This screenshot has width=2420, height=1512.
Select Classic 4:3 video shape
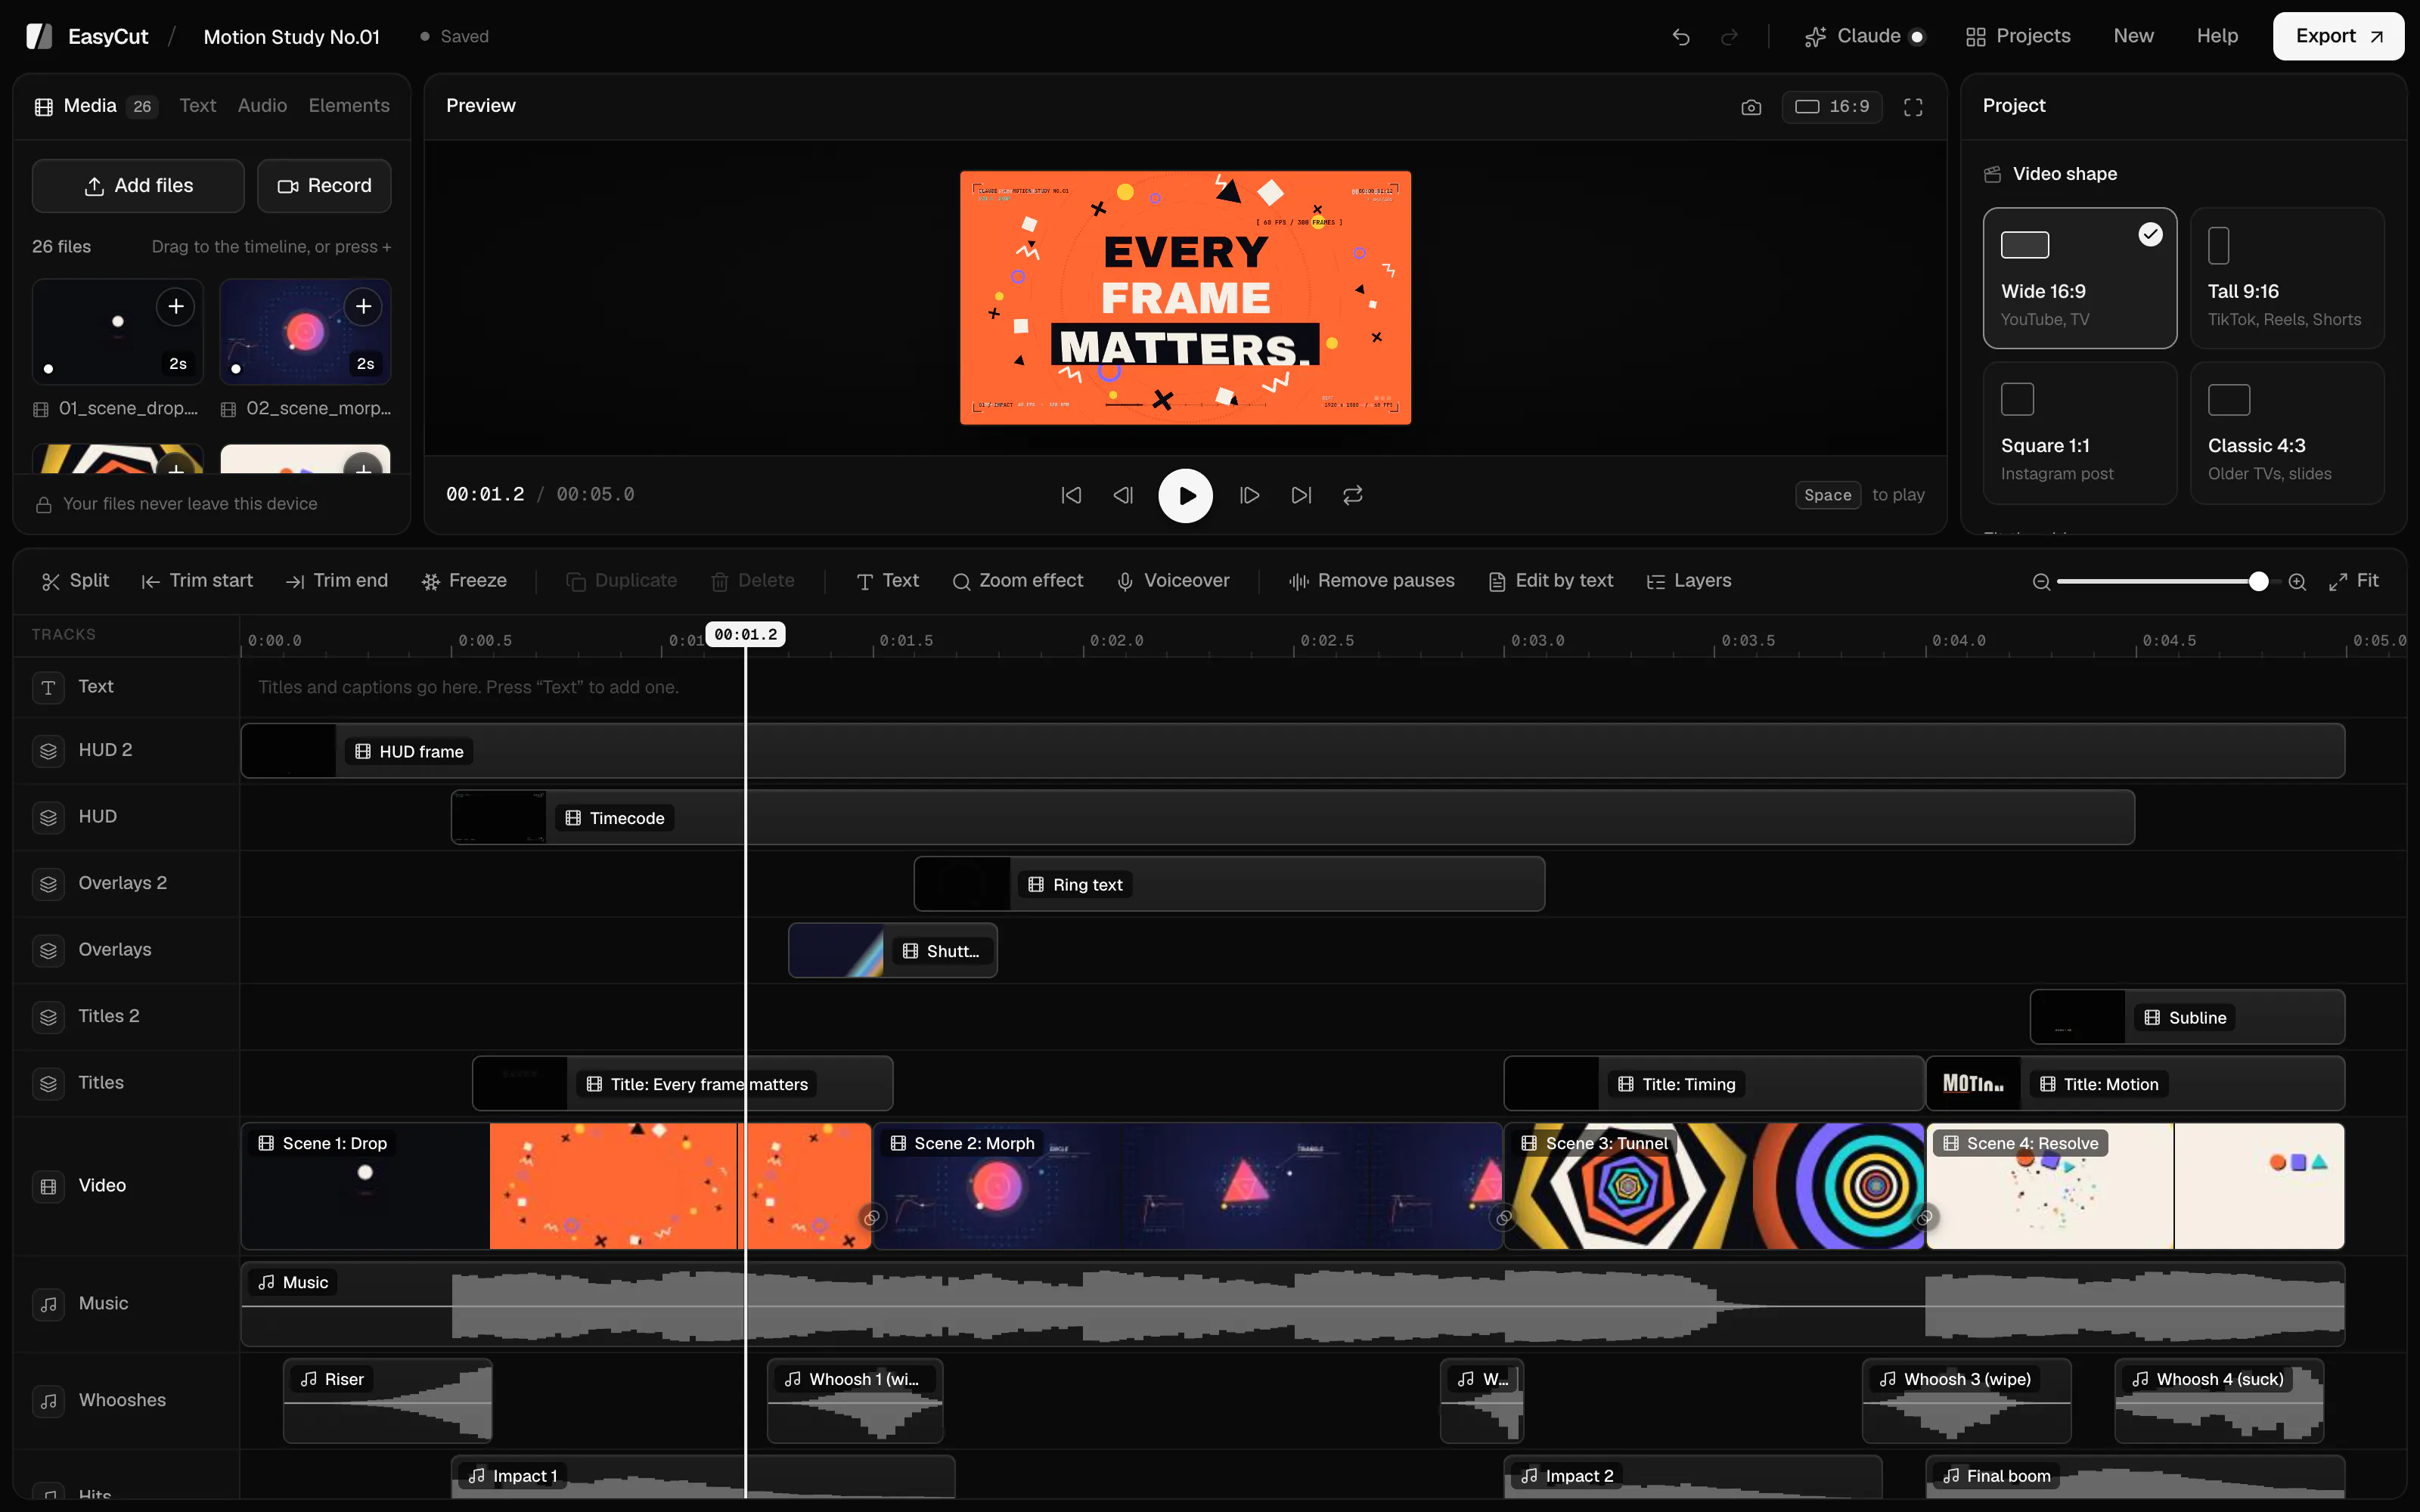pyautogui.click(x=2287, y=433)
